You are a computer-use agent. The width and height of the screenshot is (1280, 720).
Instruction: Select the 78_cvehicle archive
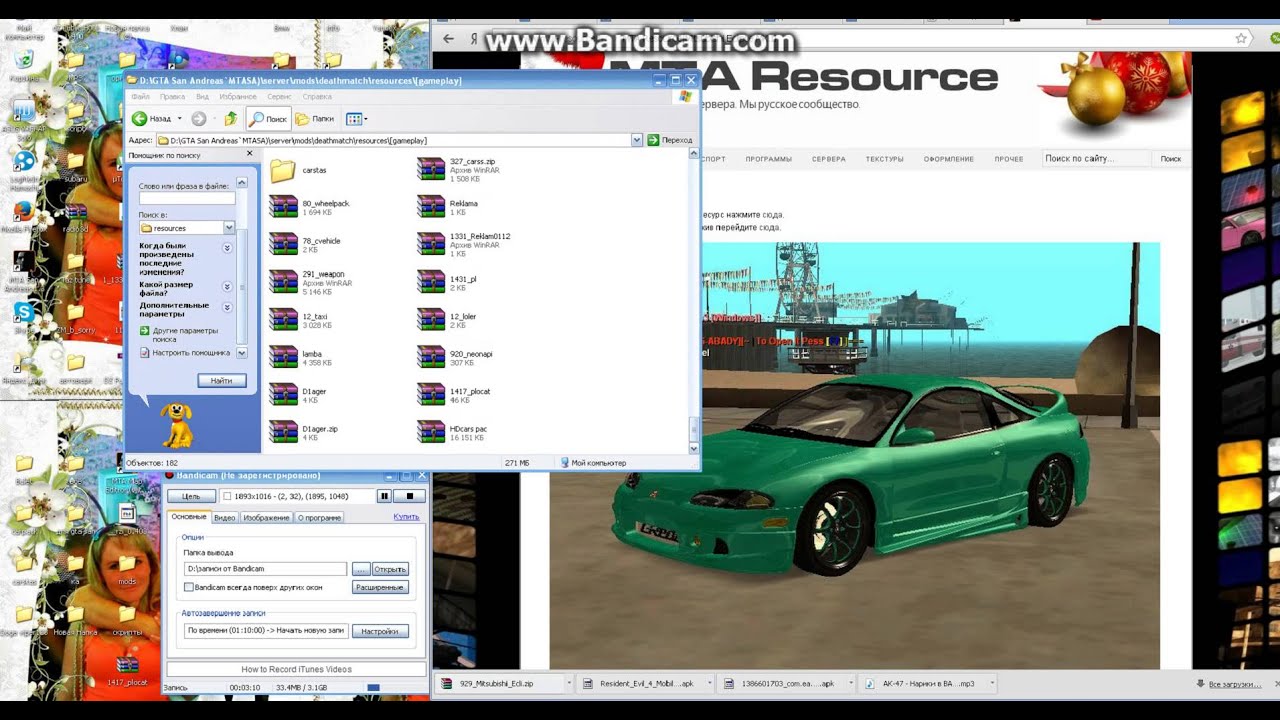[x=306, y=245]
